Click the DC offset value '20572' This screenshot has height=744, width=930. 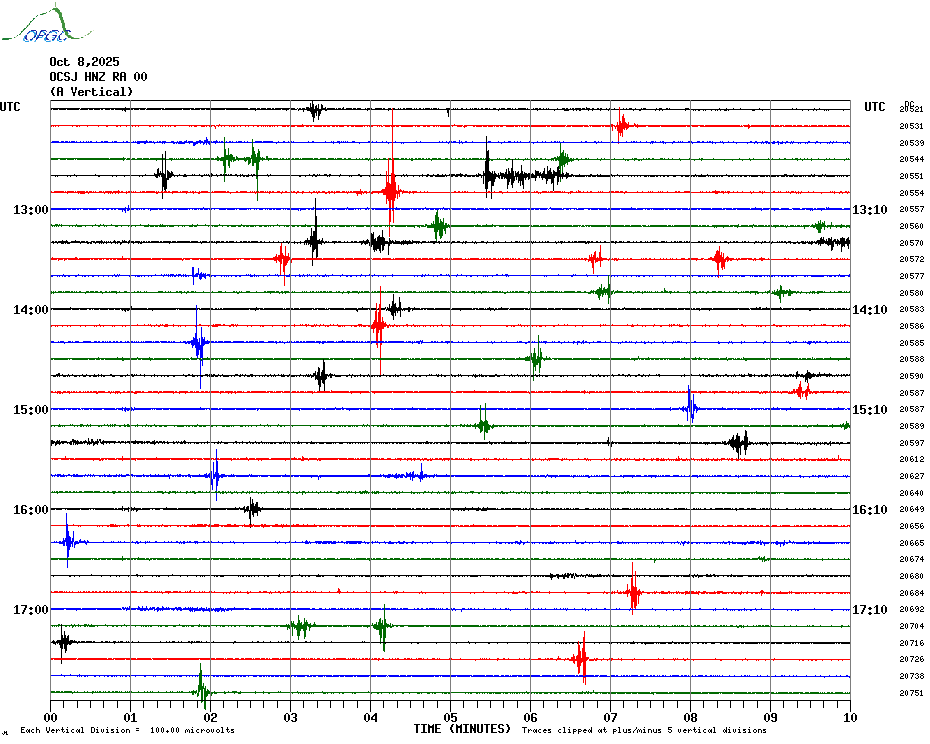pyautogui.click(x=912, y=259)
